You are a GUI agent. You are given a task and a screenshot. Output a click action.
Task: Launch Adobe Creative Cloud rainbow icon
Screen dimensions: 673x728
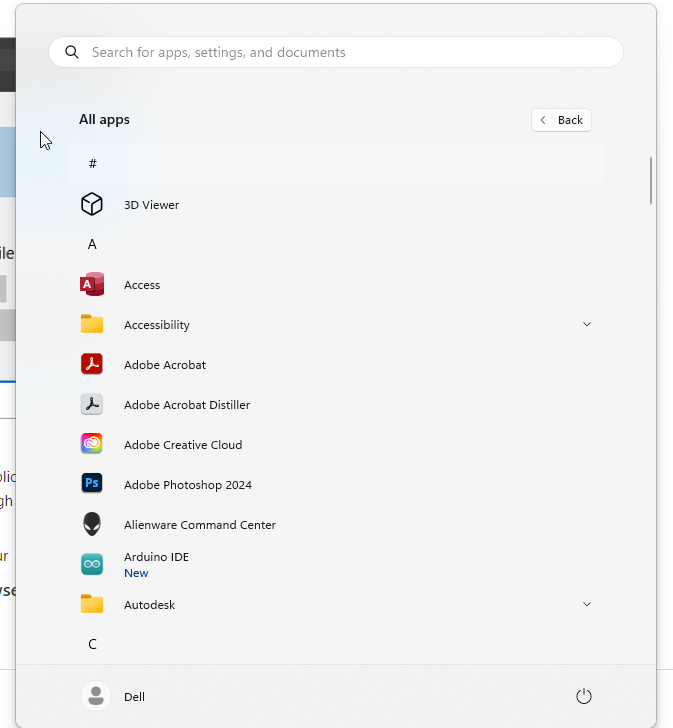coord(92,444)
